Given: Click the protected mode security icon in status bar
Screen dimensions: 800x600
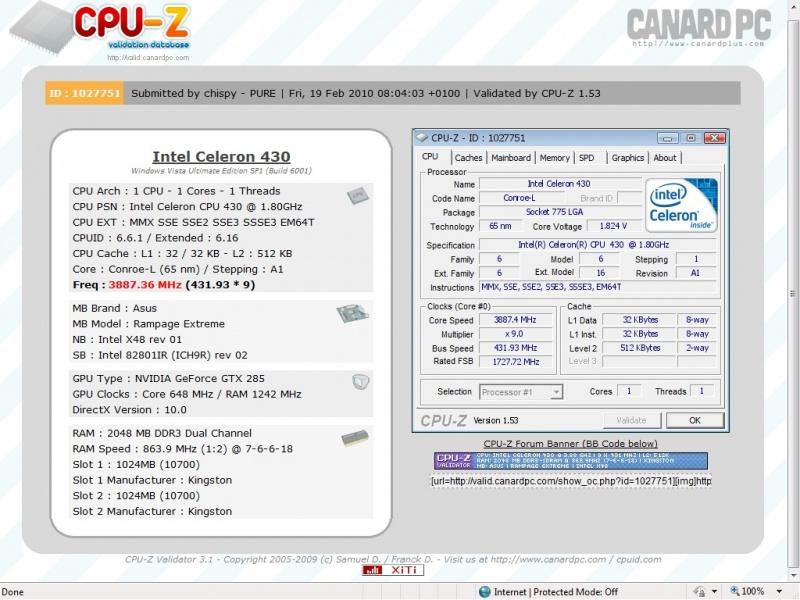Looking at the screenshot, I should [x=700, y=592].
